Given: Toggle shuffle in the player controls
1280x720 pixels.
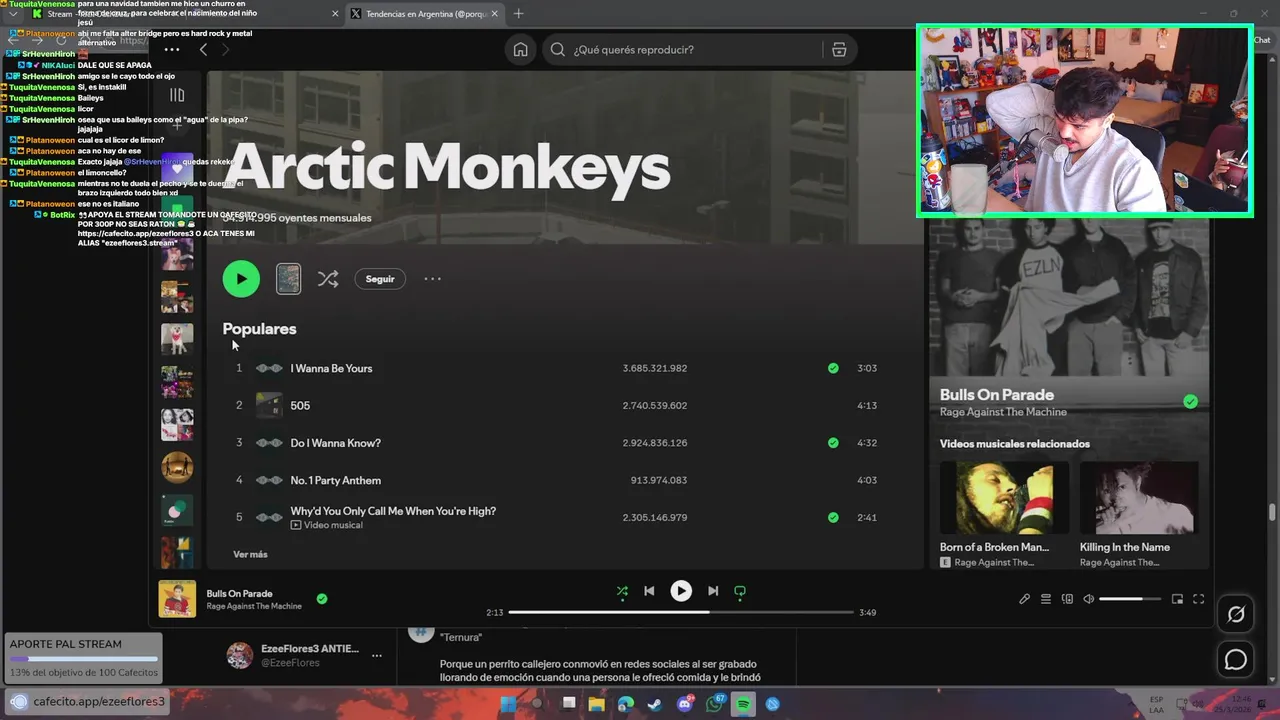Looking at the screenshot, I should (622, 591).
